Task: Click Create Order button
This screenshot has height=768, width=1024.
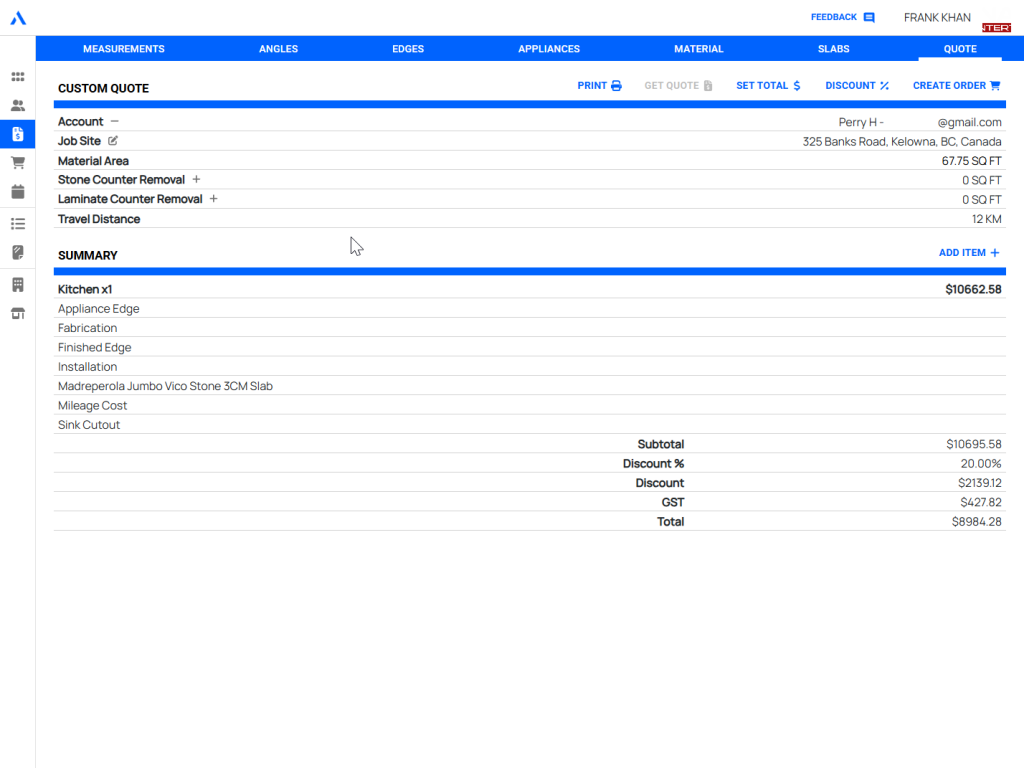Action: (x=957, y=86)
